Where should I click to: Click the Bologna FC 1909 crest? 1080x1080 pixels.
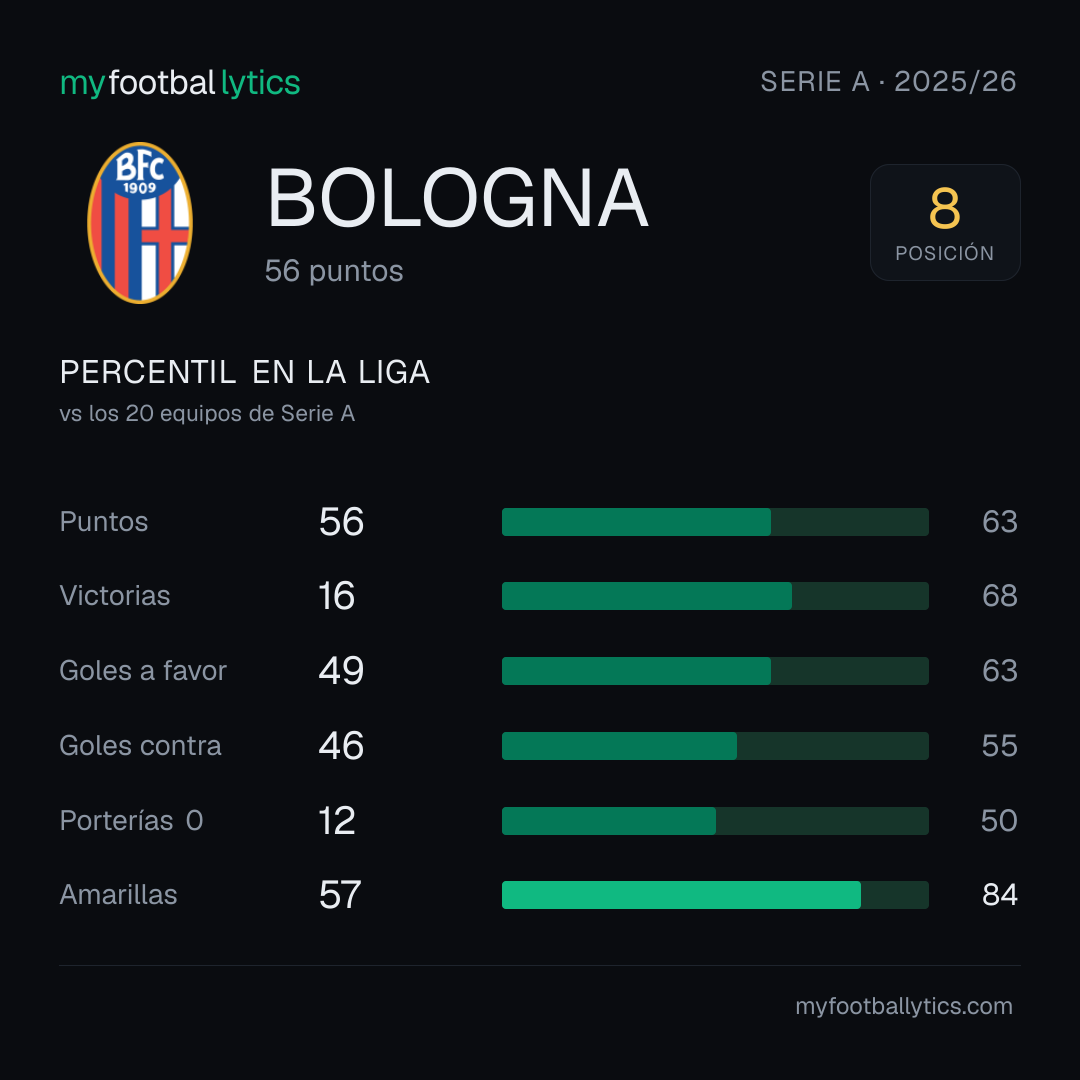click(140, 222)
